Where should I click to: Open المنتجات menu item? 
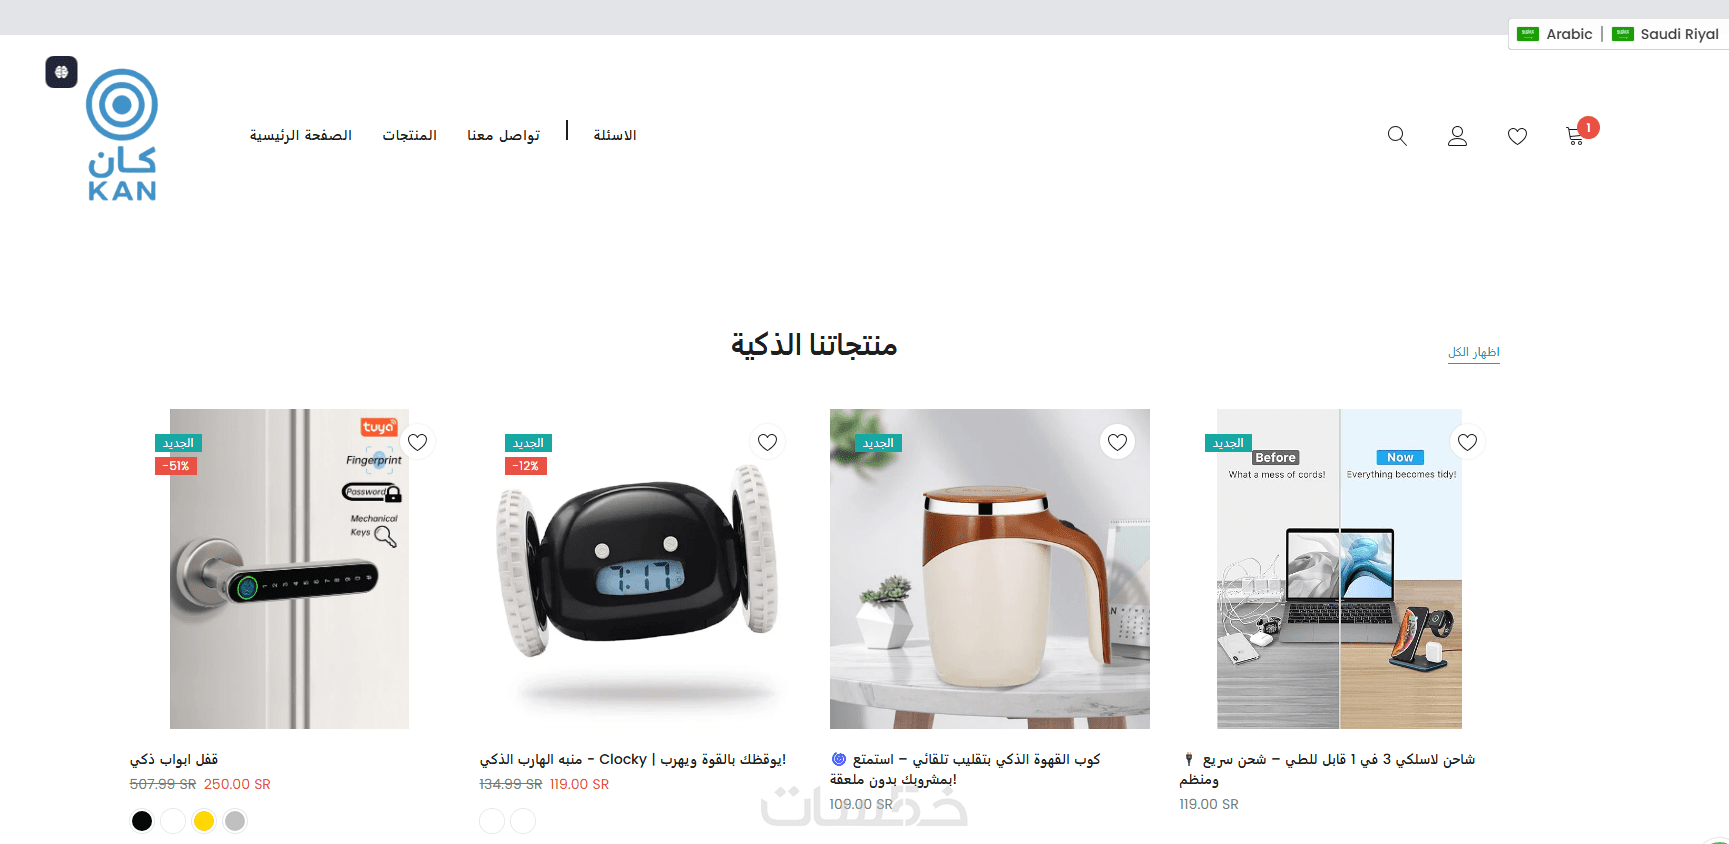pyautogui.click(x=410, y=135)
